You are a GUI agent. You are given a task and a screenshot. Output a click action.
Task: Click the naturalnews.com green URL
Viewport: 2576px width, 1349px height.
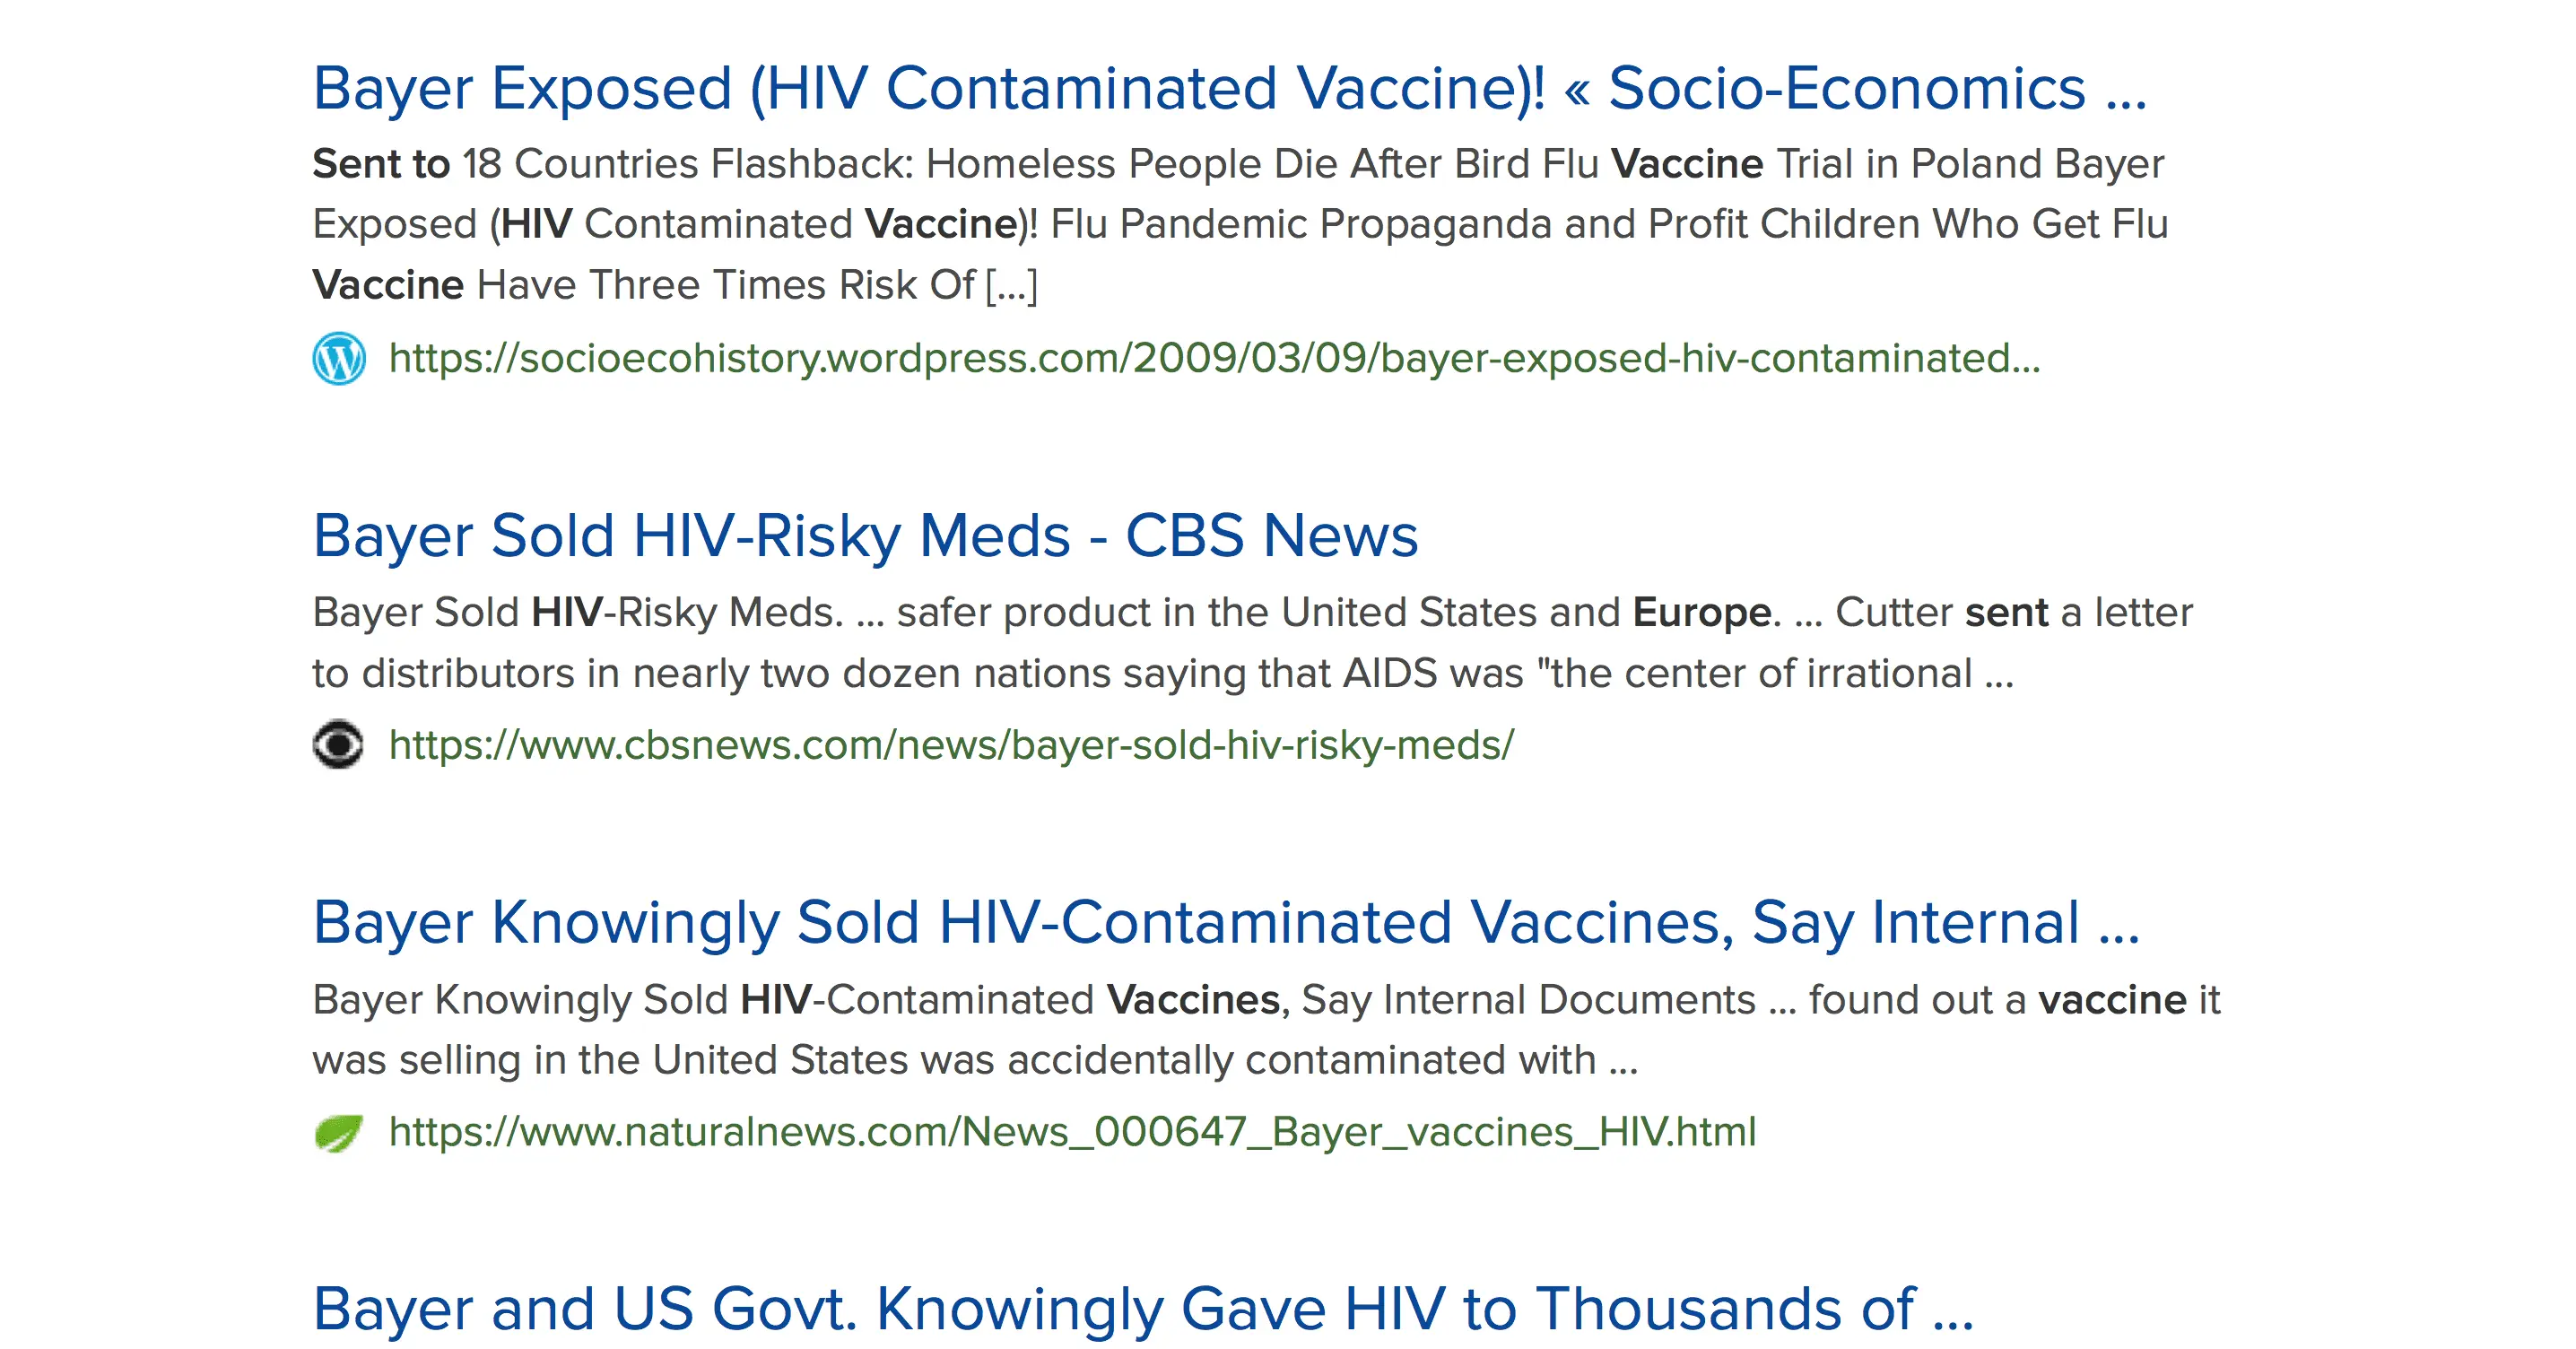1072,1132
